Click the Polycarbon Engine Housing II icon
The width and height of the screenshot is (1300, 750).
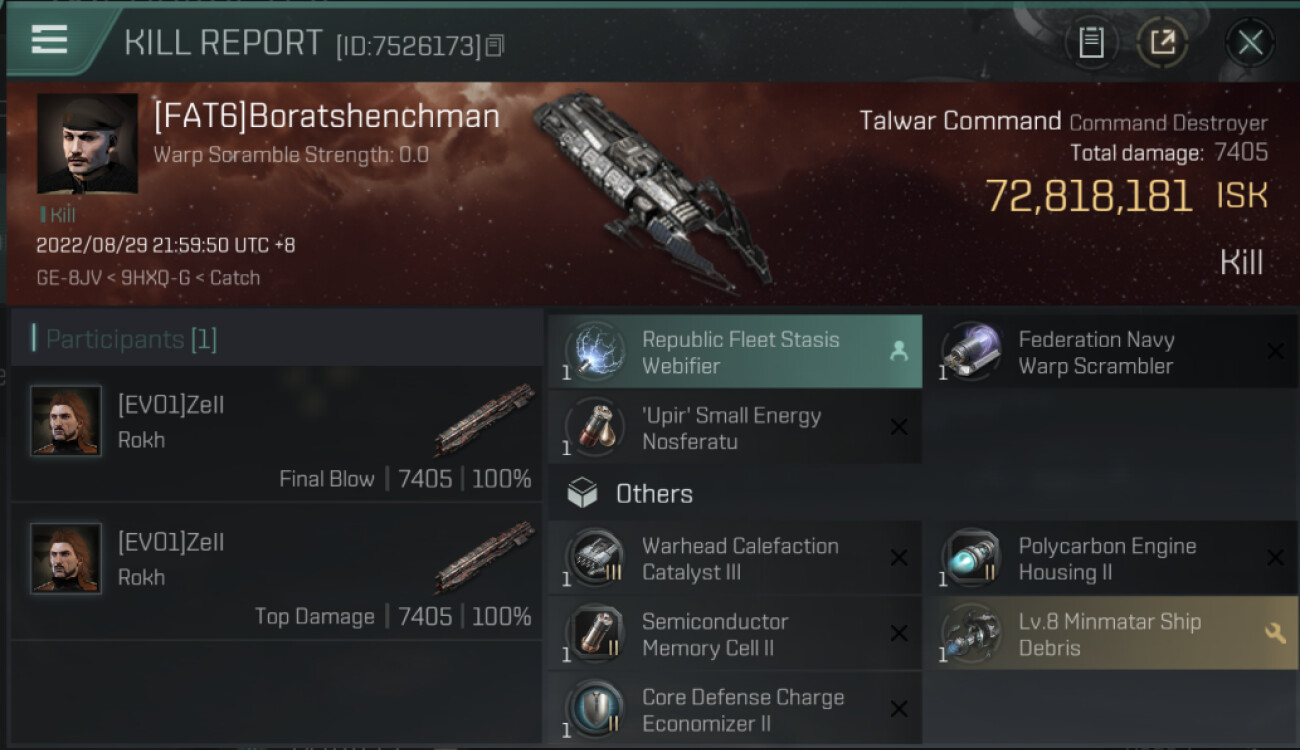[972, 559]
